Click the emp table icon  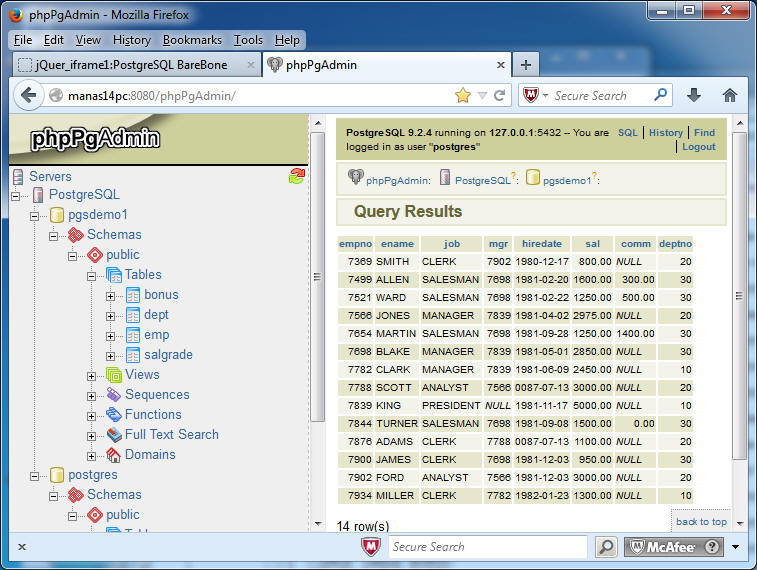point(133,335)
